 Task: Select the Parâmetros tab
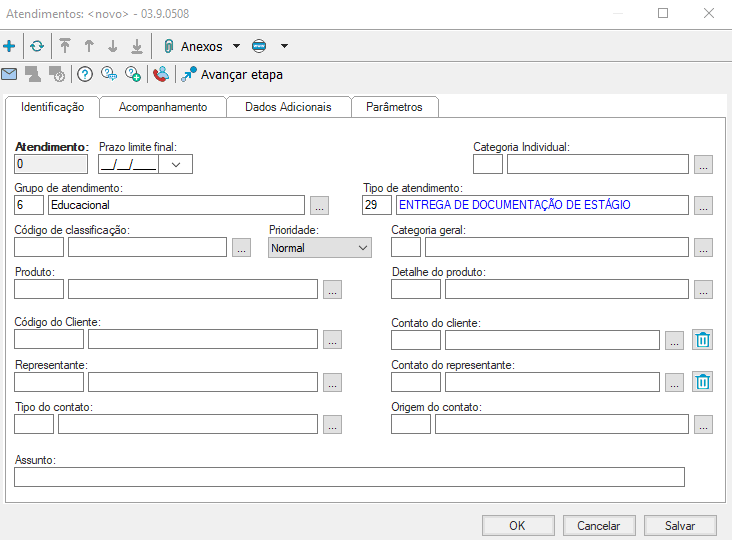coord(394,107)
